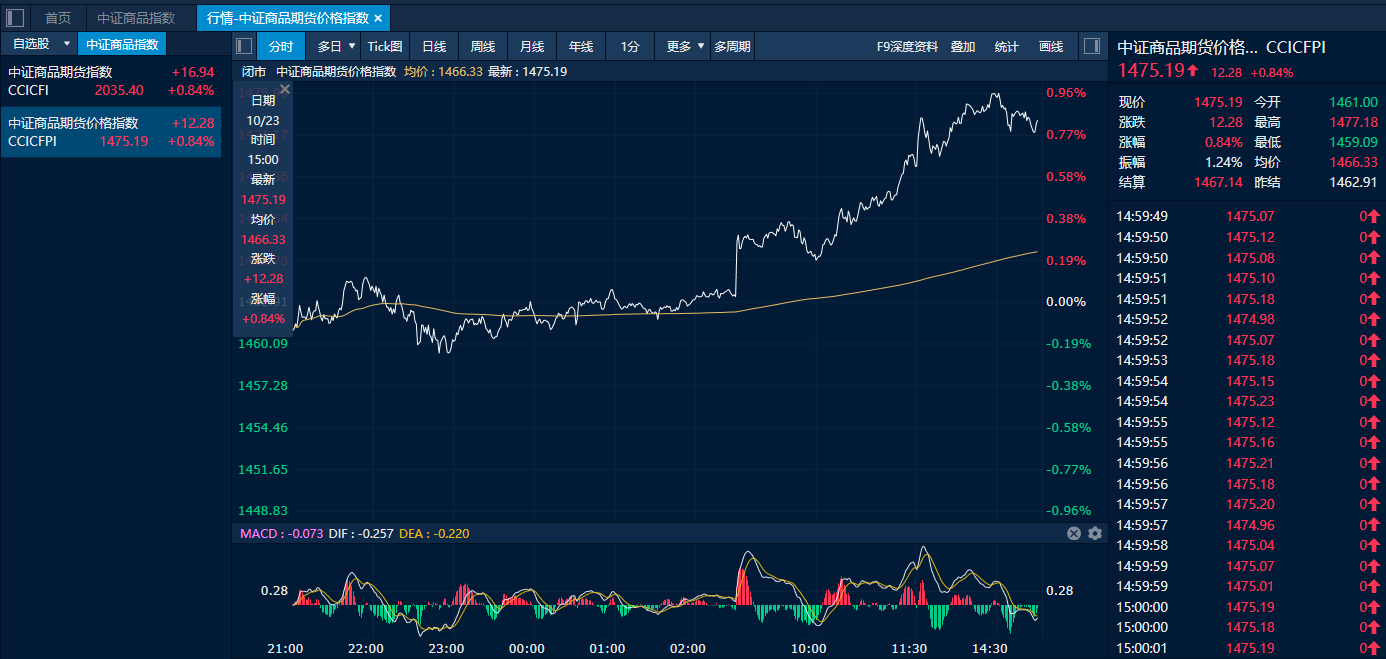Select CCICFI 中证商品期货指数 in watchlist
This screenshot has width=1386, height=659.
110,81
